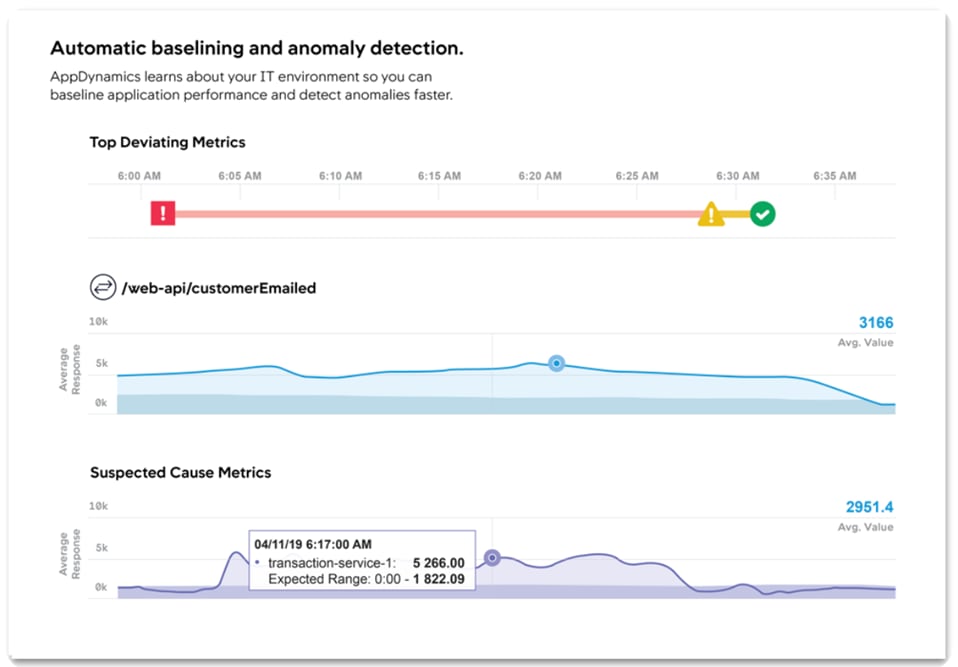Screen dimensions: 958x667
Task: Click the yellow warning triangle icon
Action: pos(711,214)
